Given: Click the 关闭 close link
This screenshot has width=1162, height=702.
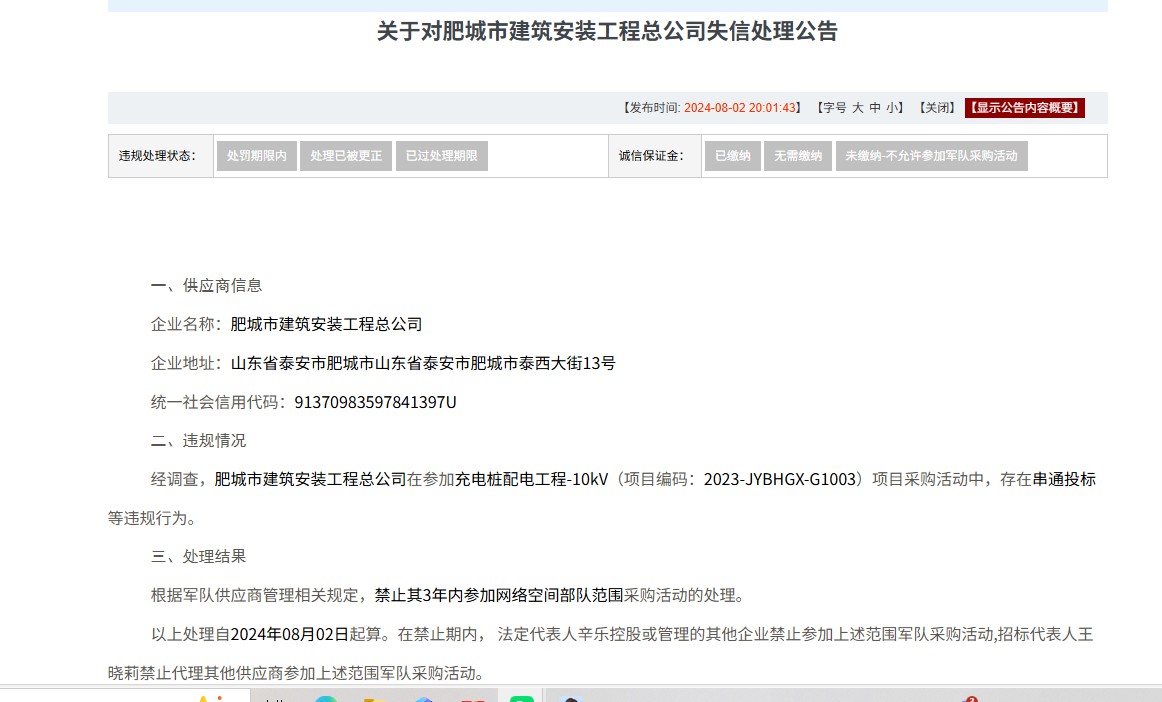Looking at the screenshot, I should [937, 108].
